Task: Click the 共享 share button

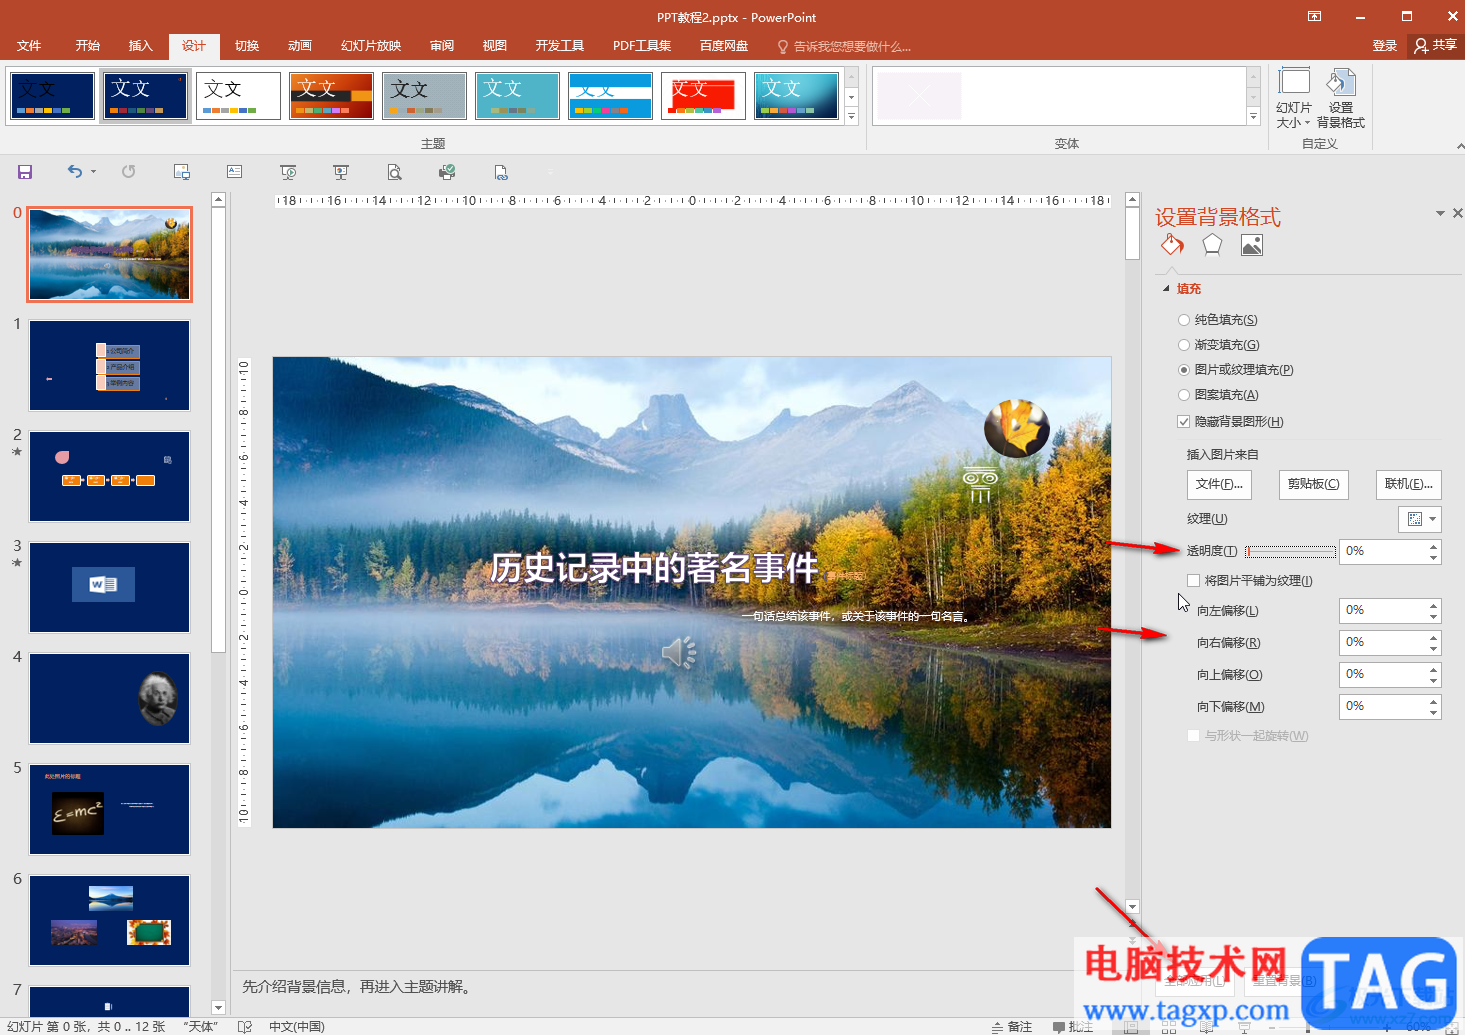Action: [1436, 46]
